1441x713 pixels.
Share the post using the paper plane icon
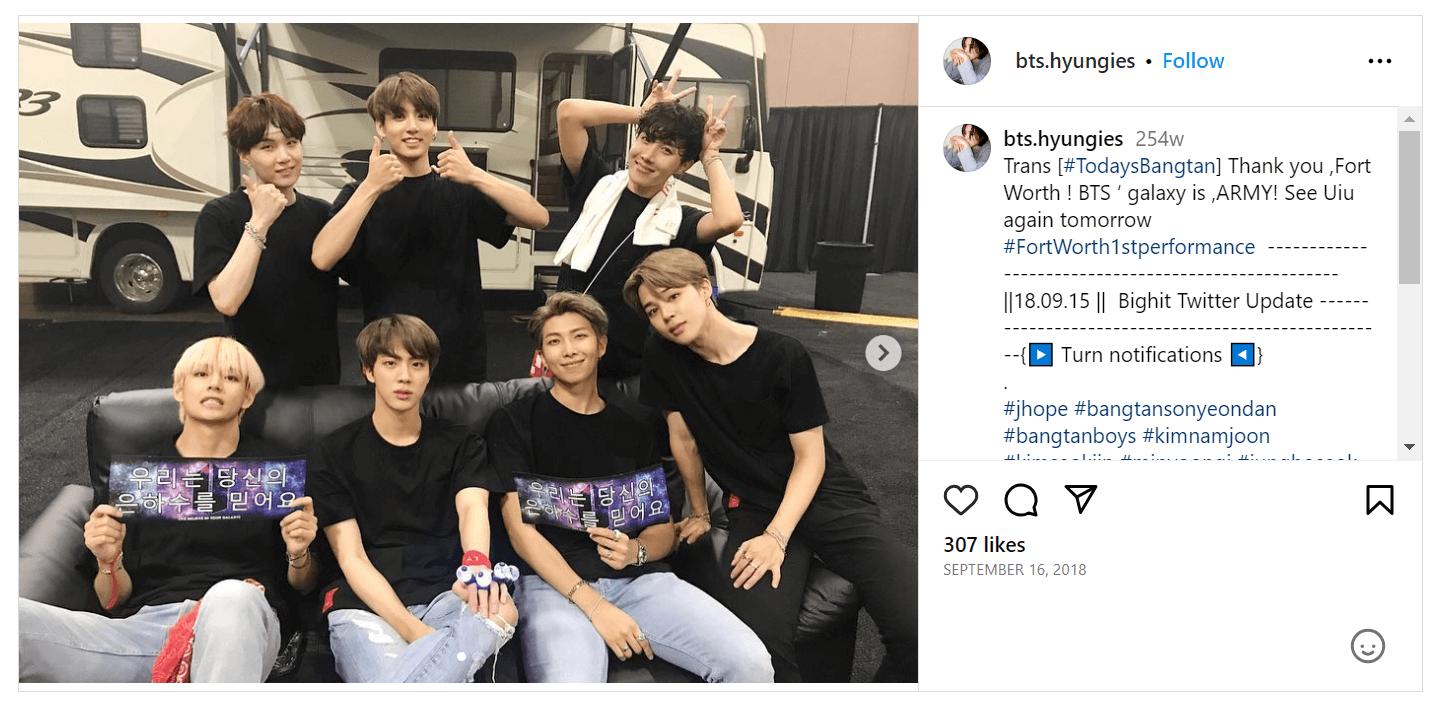pyautogui.click(x=1080, y=500)
